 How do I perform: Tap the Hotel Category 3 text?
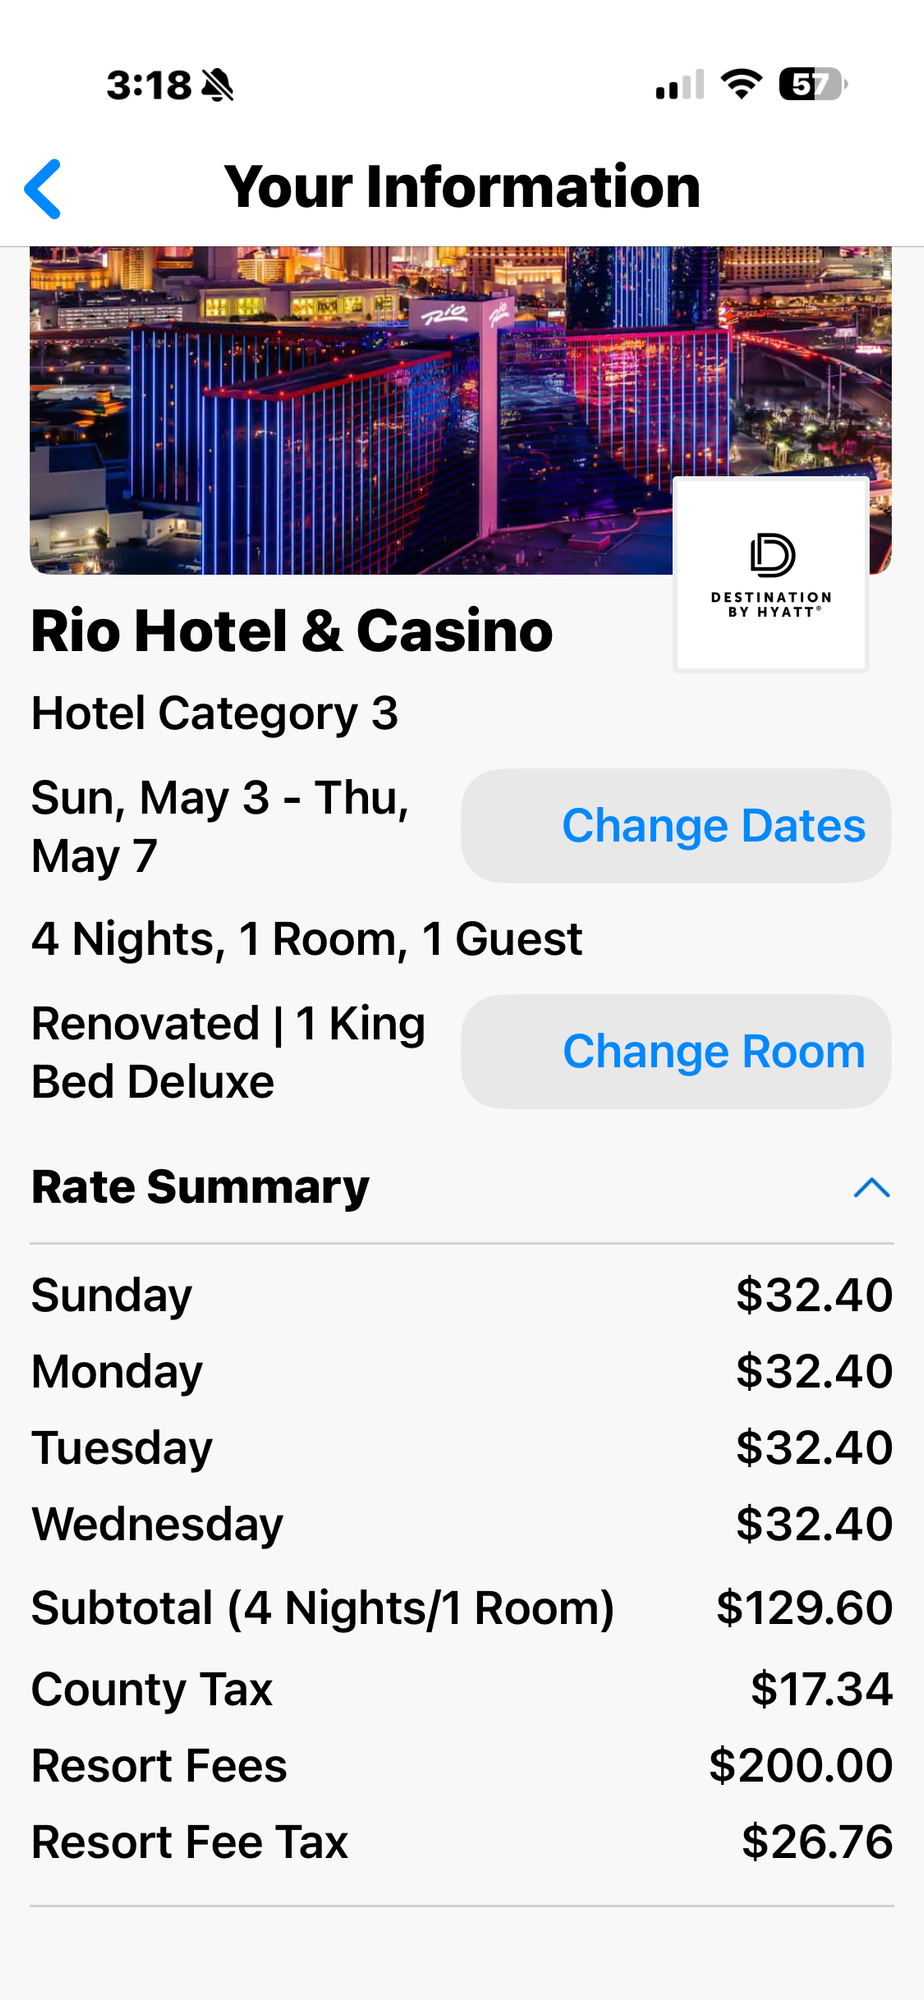[x=215, y=714]
